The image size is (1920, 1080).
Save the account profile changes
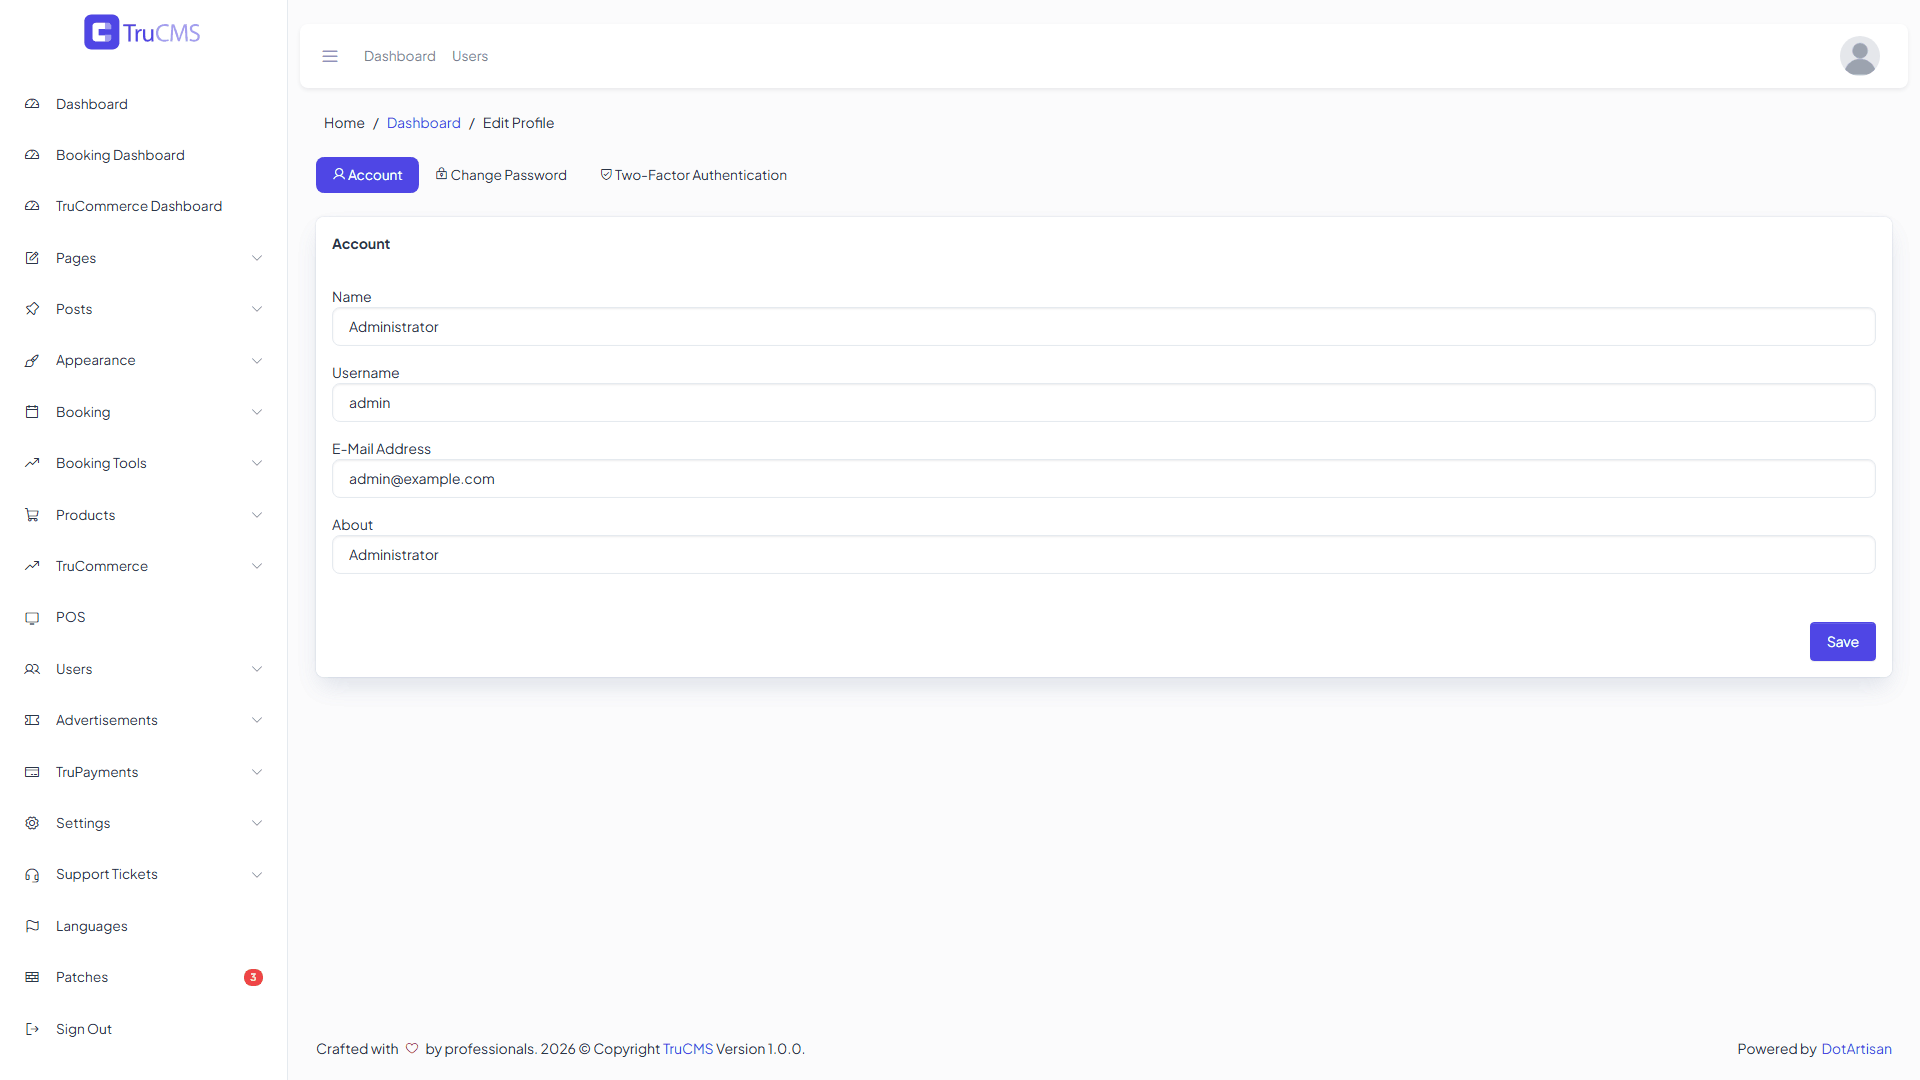[1842, 642]
